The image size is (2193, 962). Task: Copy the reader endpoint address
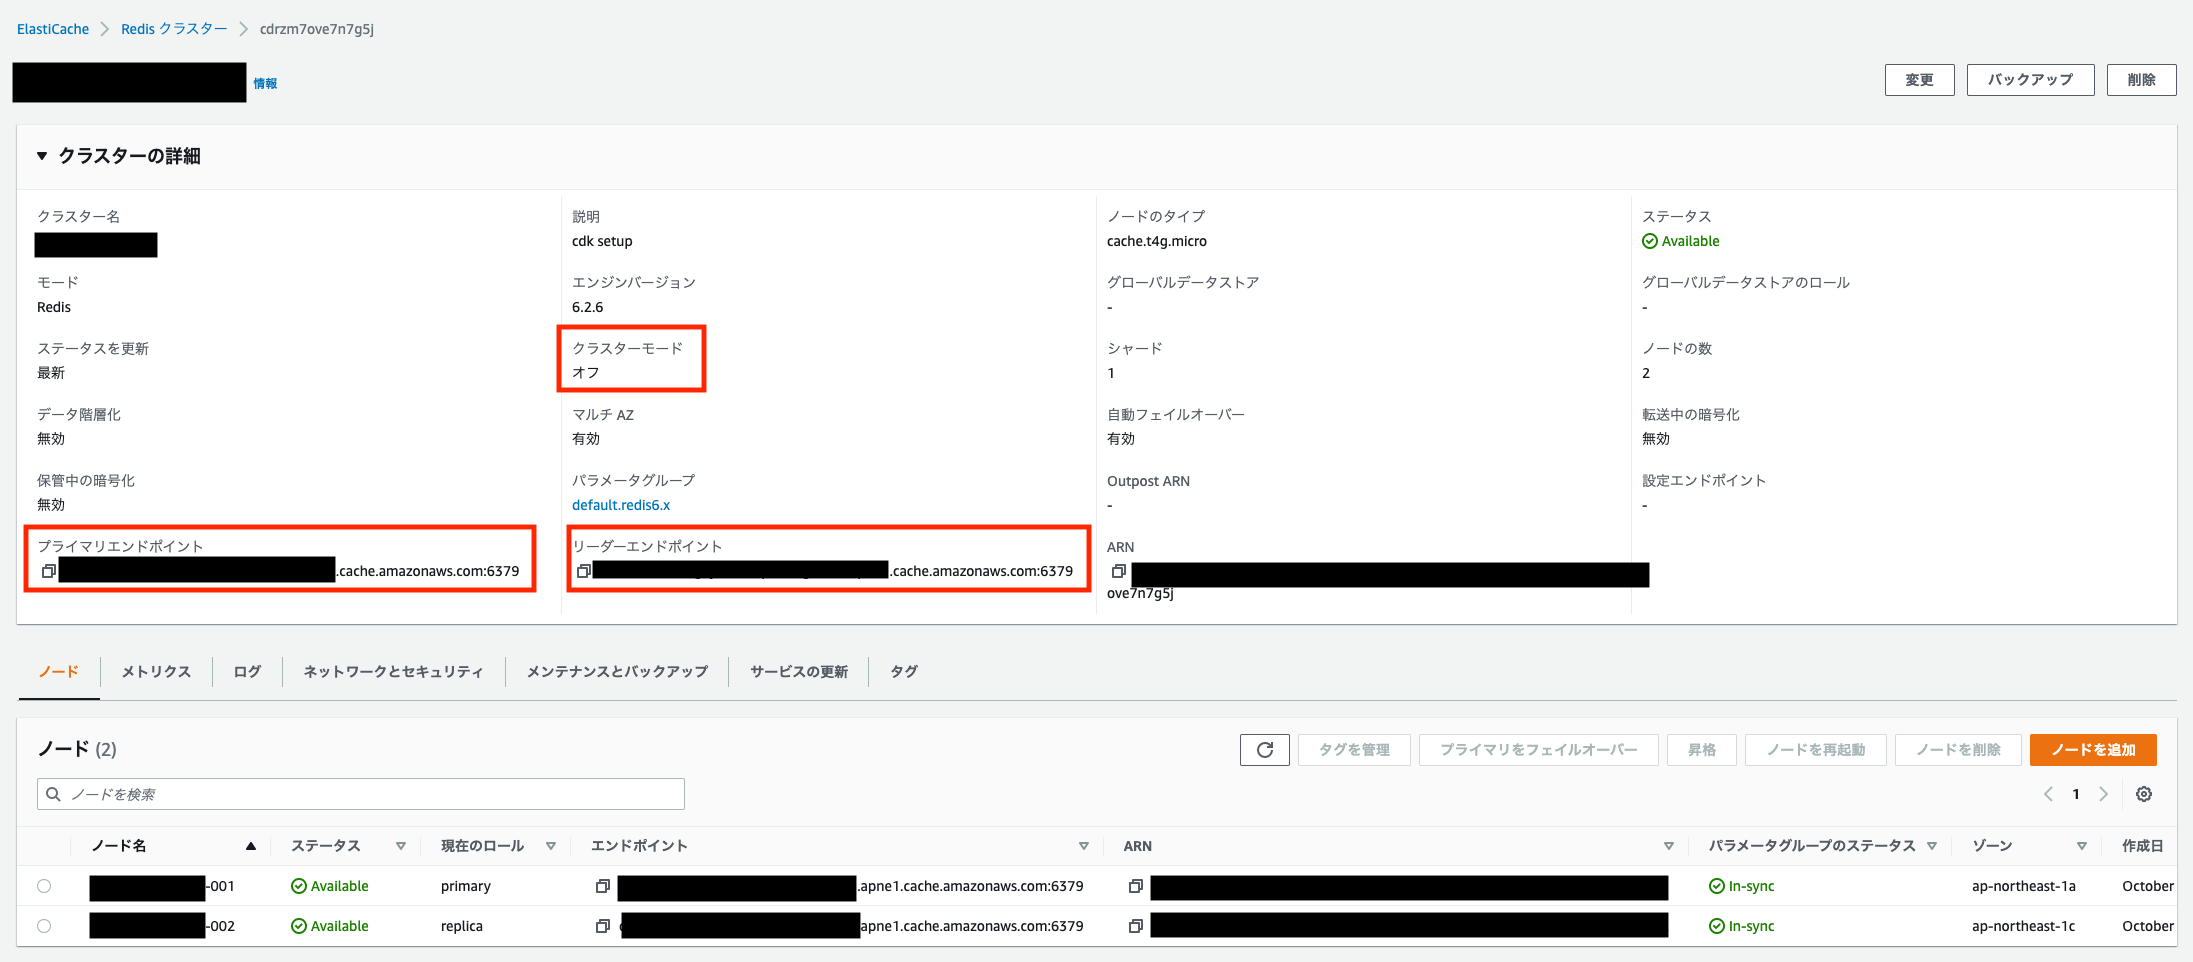(584, 571)
